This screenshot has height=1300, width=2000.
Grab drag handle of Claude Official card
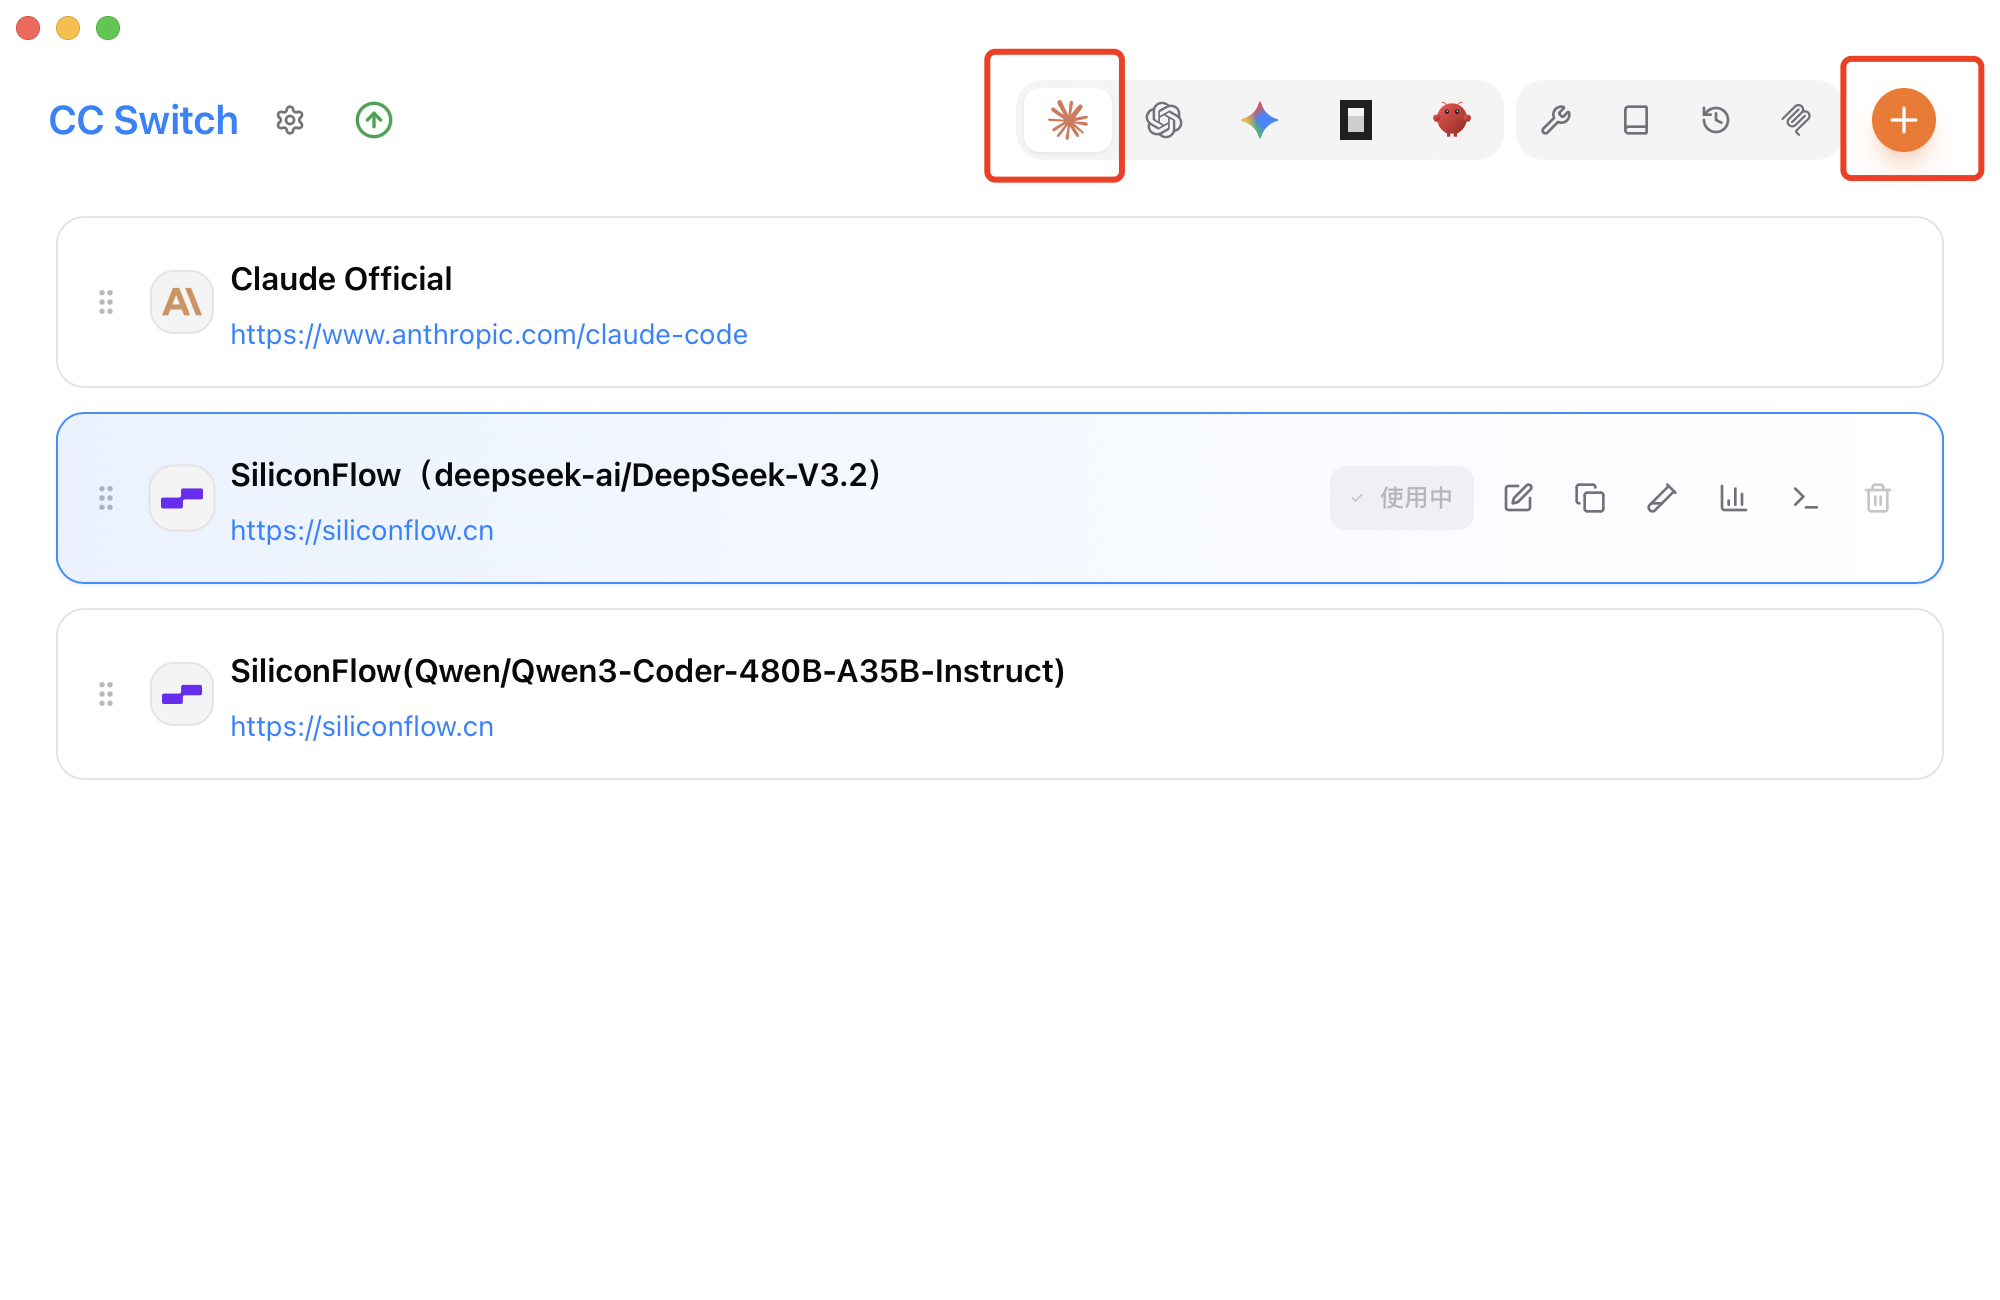click(x=106, y=302)
